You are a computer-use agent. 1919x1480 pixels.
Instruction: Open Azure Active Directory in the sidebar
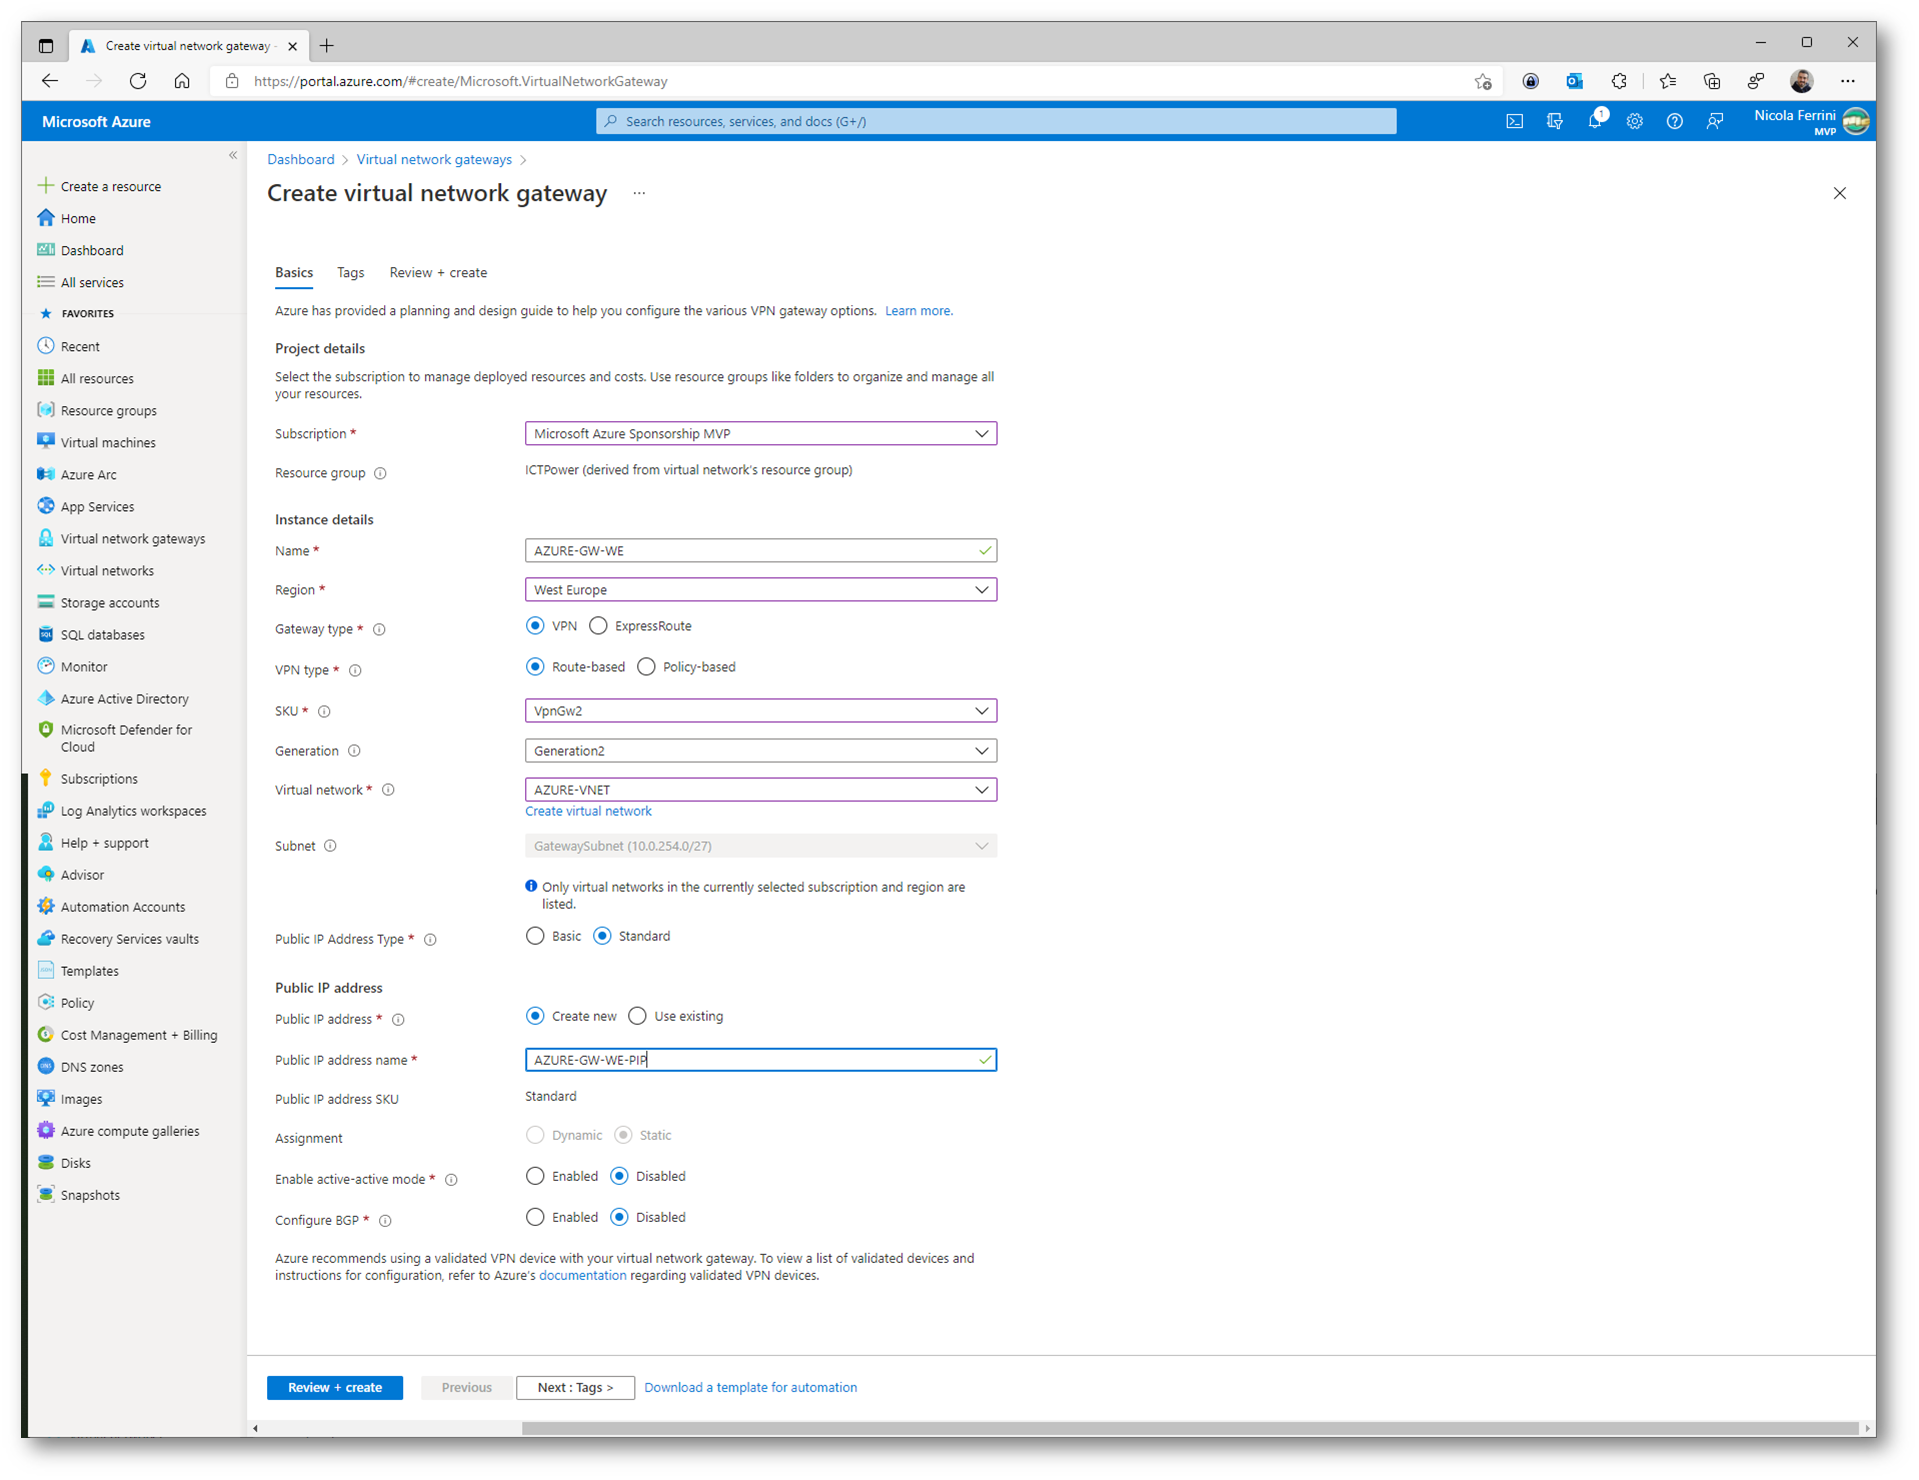click(x=124, y=698)
